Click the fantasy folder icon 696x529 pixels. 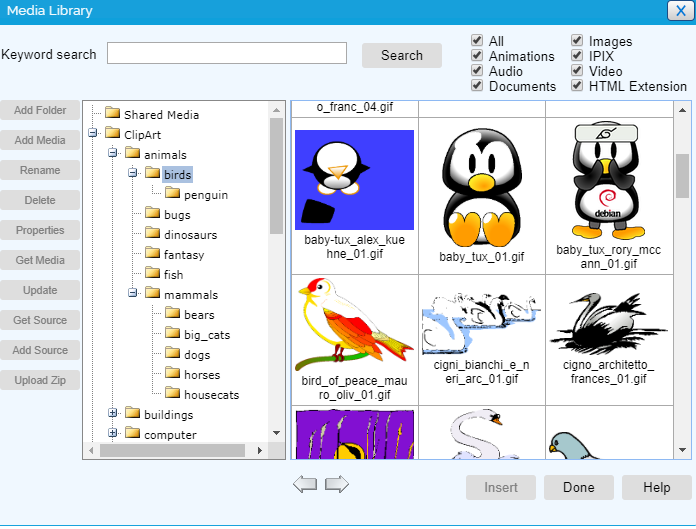click(153, 253)
